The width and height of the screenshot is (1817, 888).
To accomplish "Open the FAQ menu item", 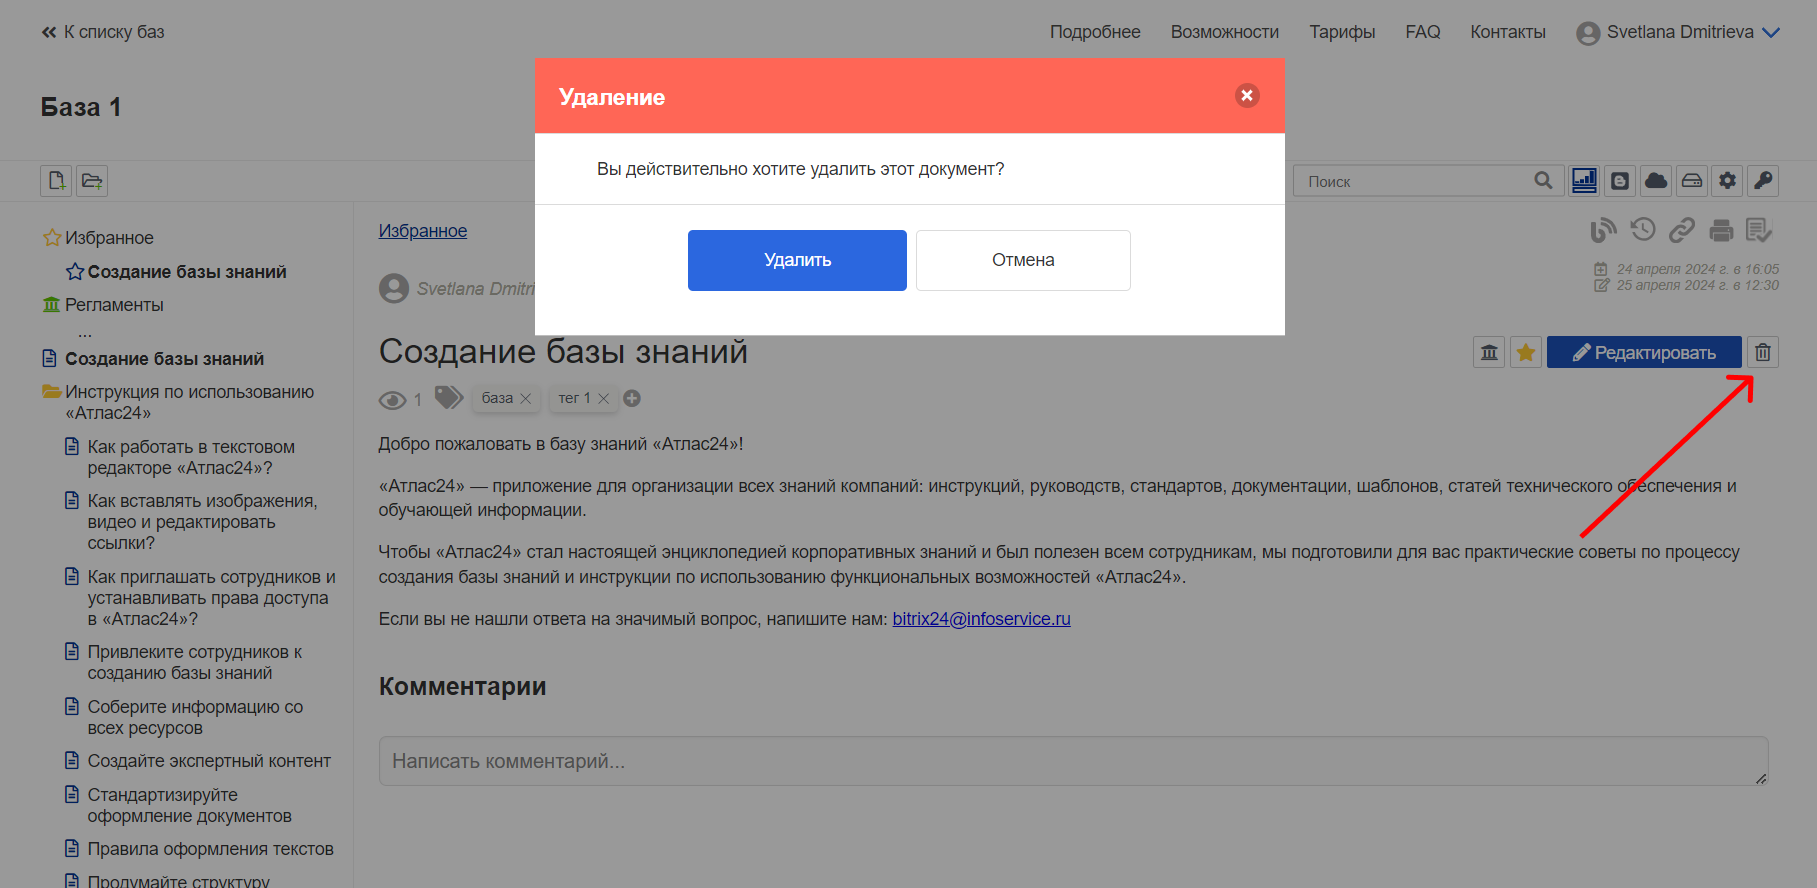I will [x=1423, y=32].
